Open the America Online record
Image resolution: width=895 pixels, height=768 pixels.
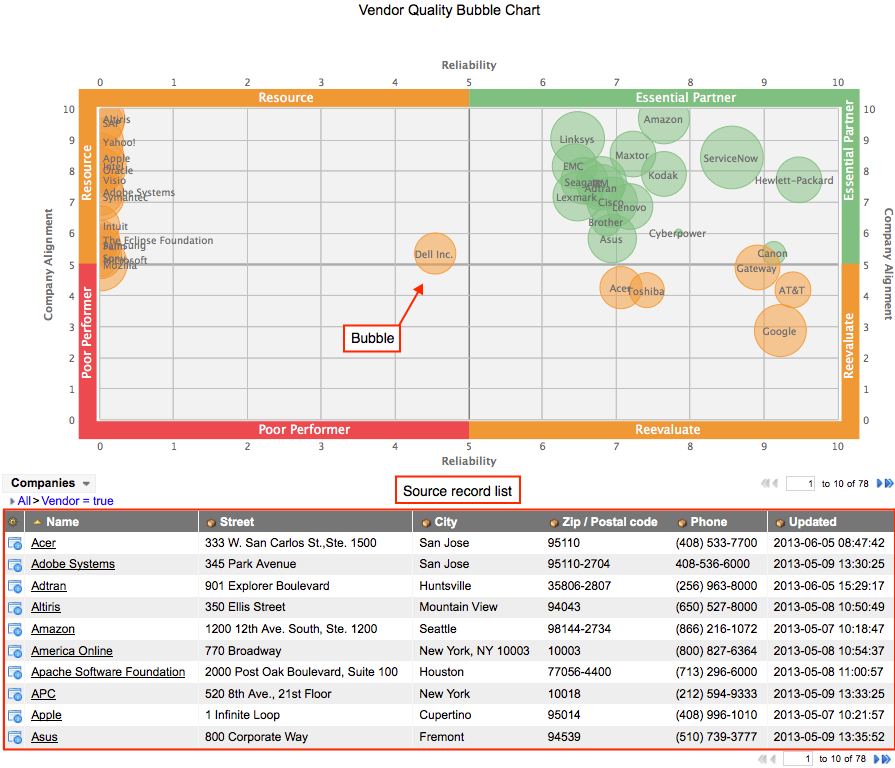pos(72,651)
